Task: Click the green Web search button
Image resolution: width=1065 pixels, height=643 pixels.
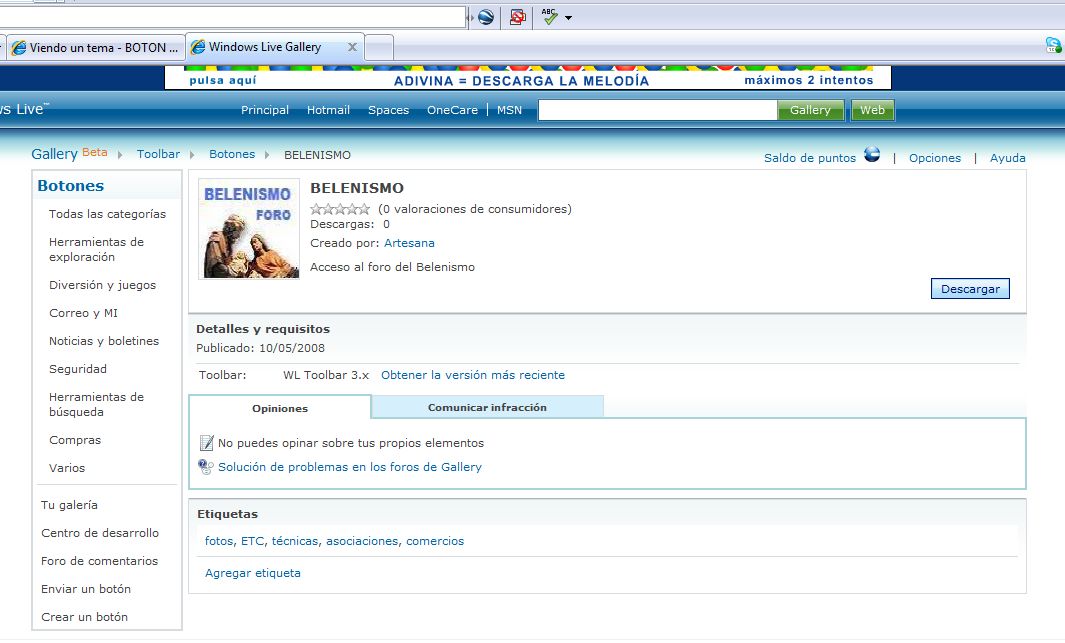Action: [x=872, y=110]
